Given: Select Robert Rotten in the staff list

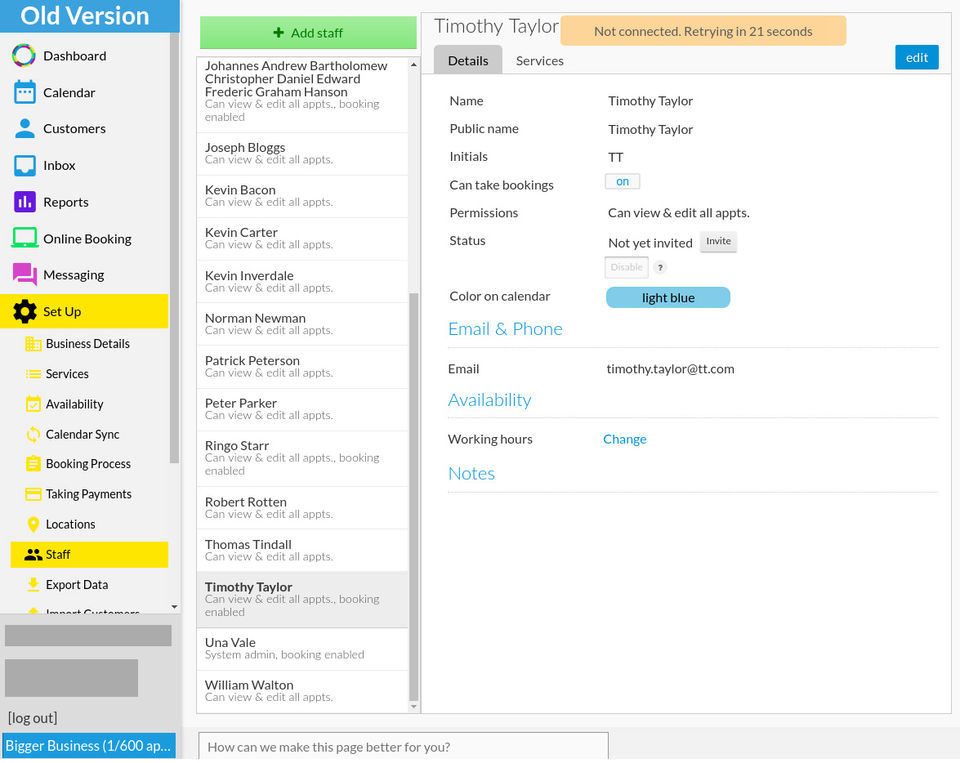Looking at the screenshot, I should point(302,508).
